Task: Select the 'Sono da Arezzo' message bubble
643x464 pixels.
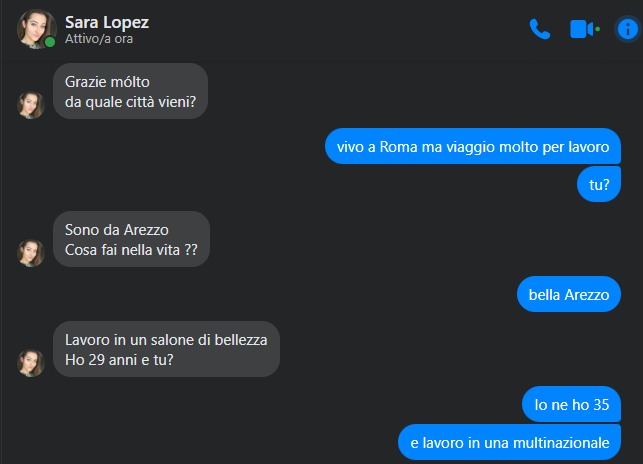Action: pos(110,228)
